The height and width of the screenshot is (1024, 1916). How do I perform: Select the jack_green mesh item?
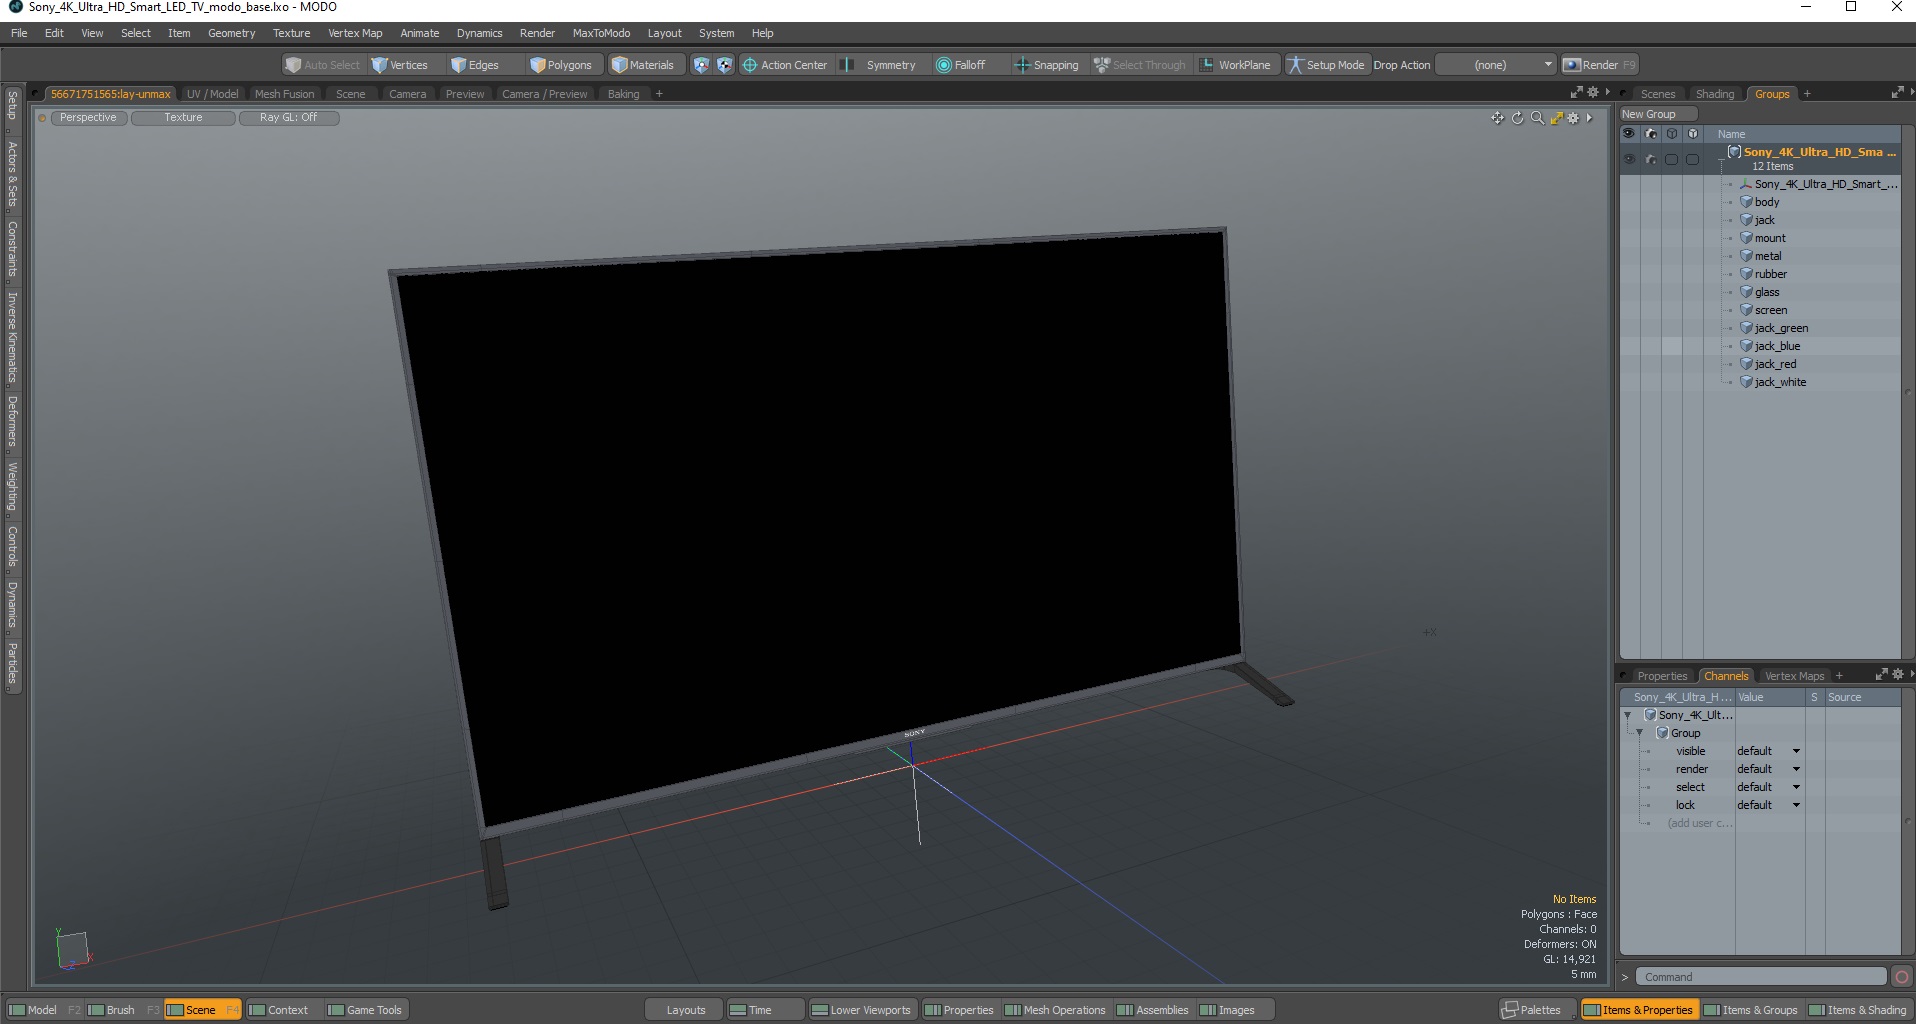pos(1781,328)
